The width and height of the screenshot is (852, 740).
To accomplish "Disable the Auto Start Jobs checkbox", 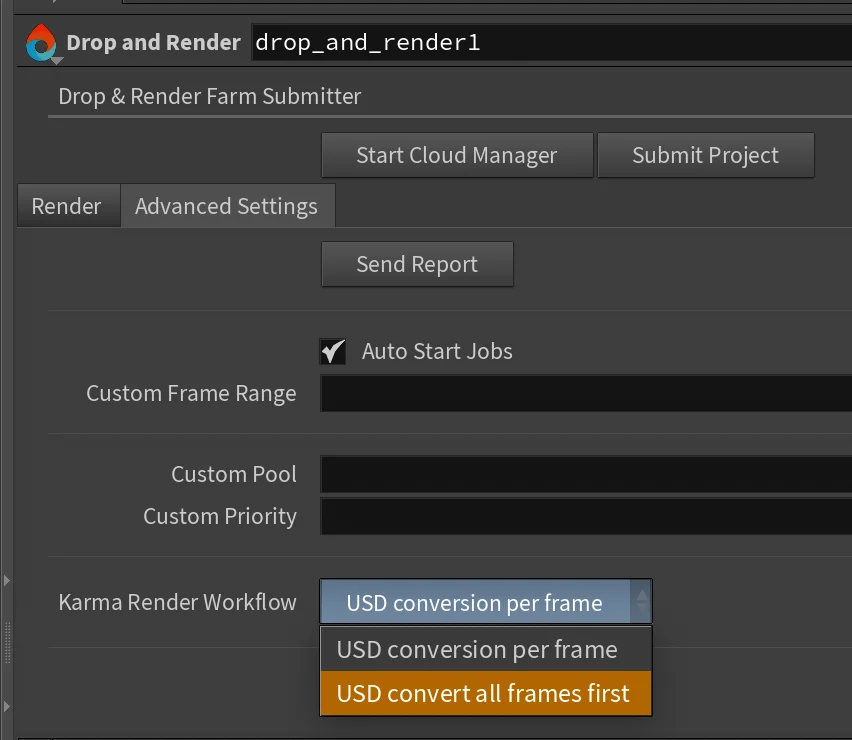I will (333, 351).
